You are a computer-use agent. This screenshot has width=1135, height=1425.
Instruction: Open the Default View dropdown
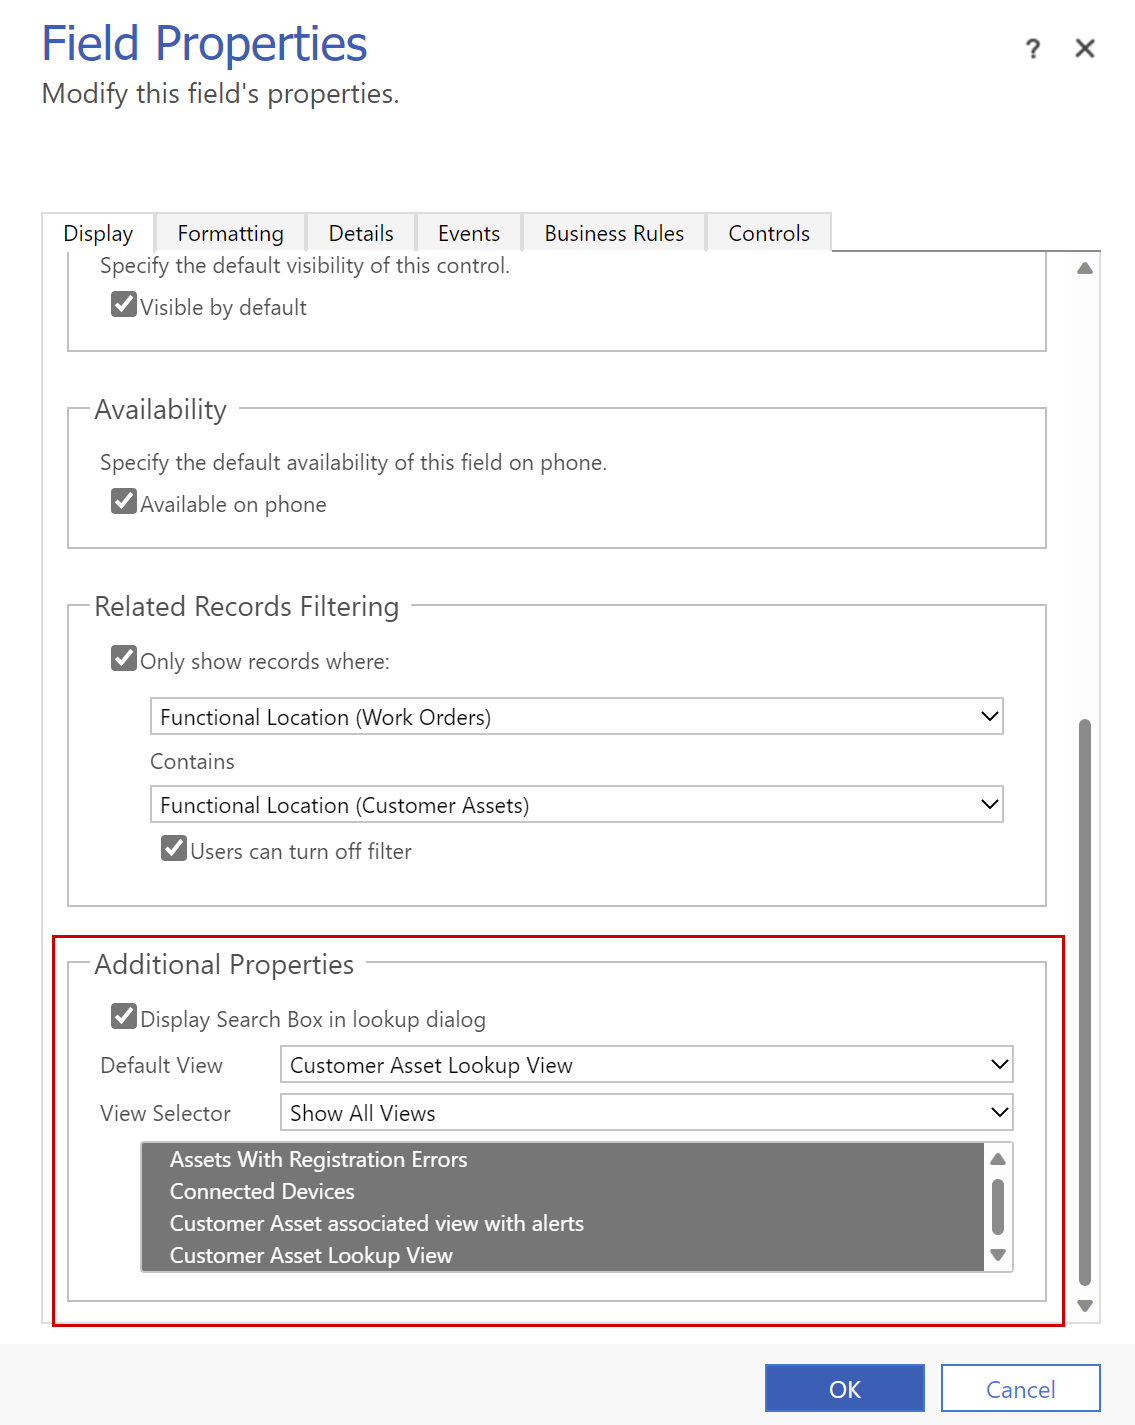pyautogui.click(x=997, y=1064)
